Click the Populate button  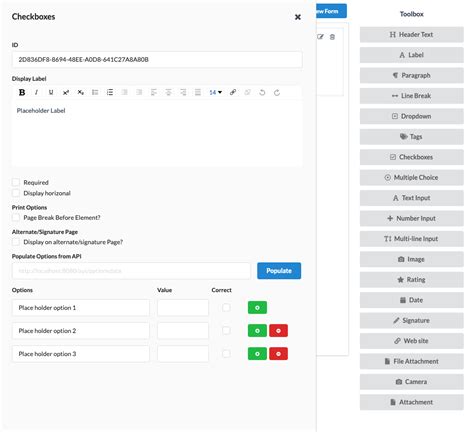(x=279, y=271)
